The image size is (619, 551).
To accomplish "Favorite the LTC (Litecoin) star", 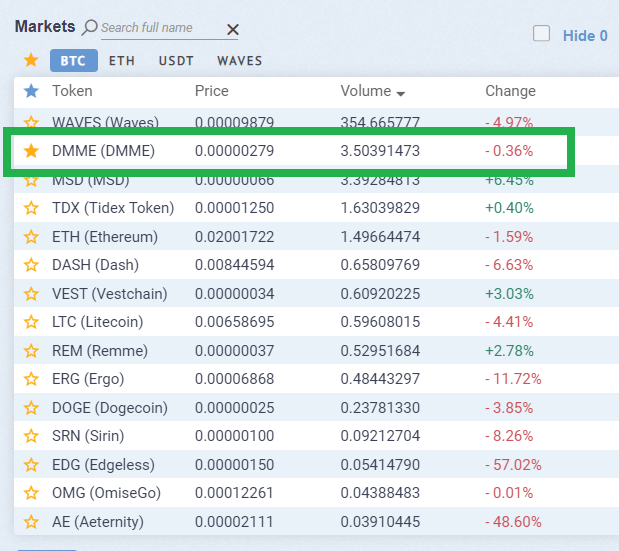I will point(31,322).
